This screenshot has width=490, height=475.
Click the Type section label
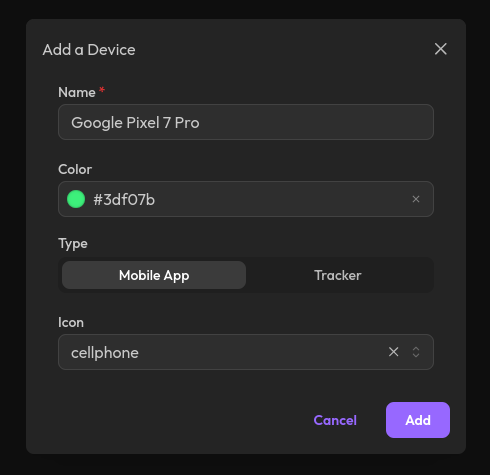click(x=73, y=244)
